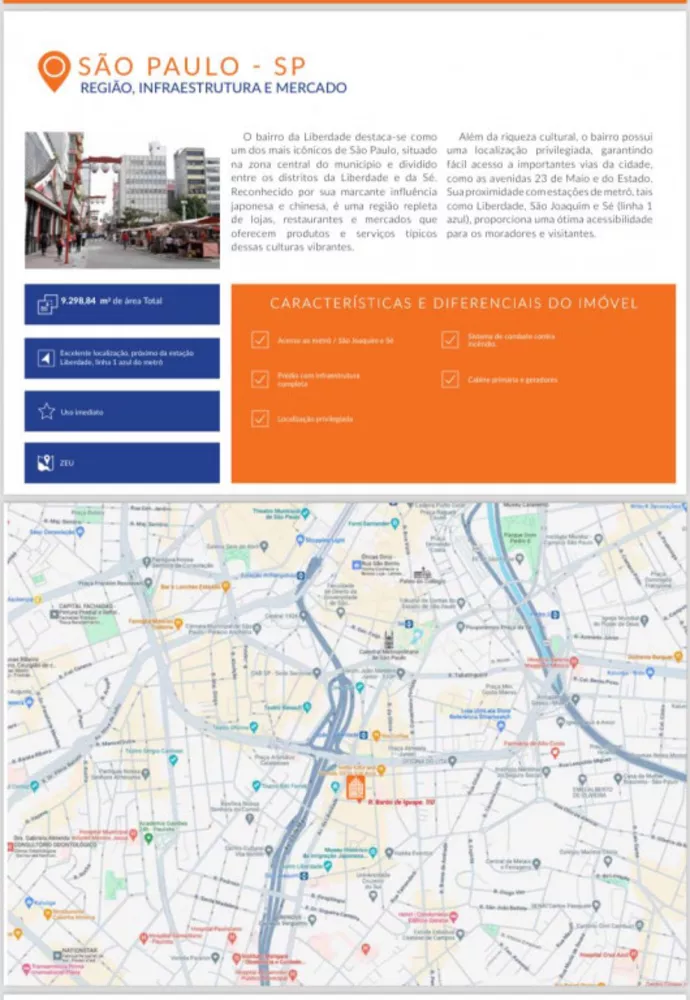Click the navigation arrow icon for Excelente localização
The width and height of the screenshot is (690, 1000).
pyautogui.click(x=46, y=358)
